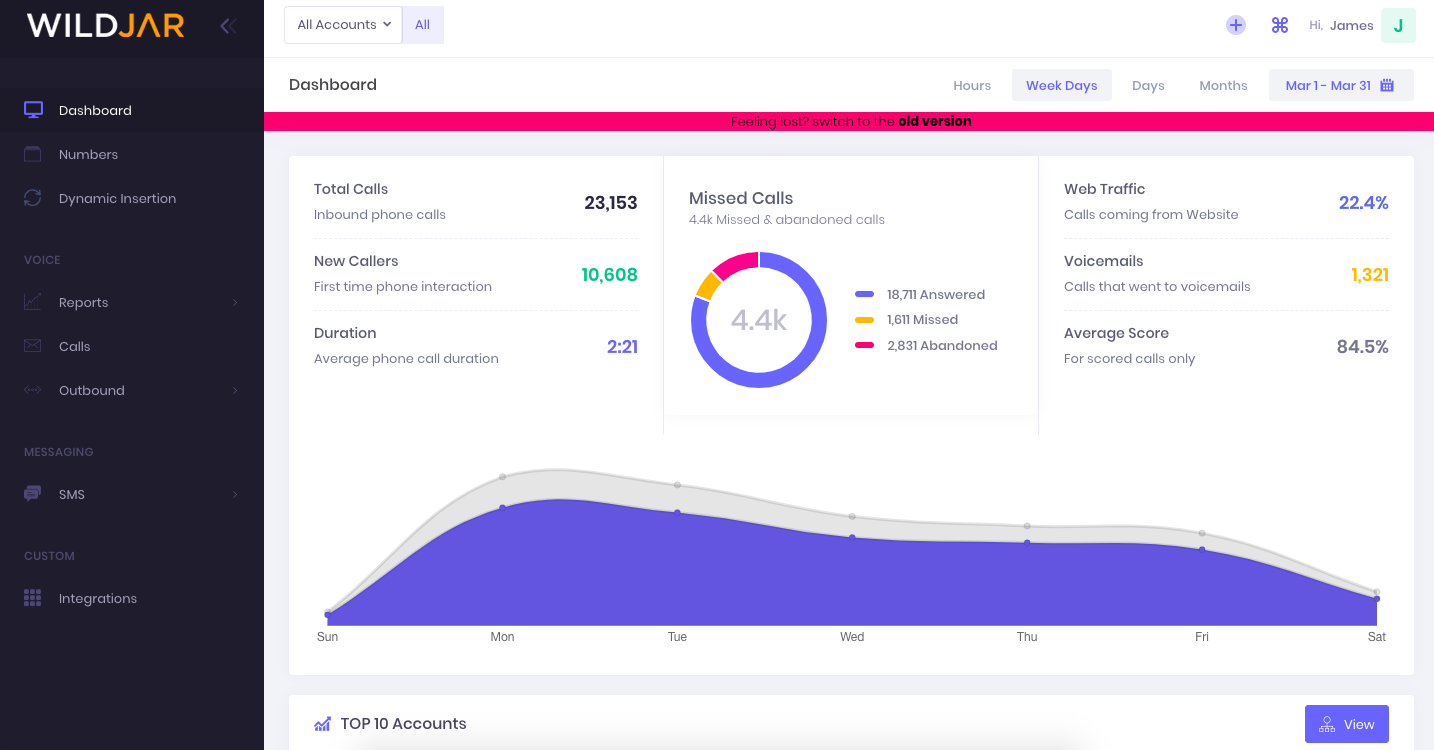Click the Dashboard monitor icon in sidebar
This screenshot has width=1434, height=750.
point(33,110)
